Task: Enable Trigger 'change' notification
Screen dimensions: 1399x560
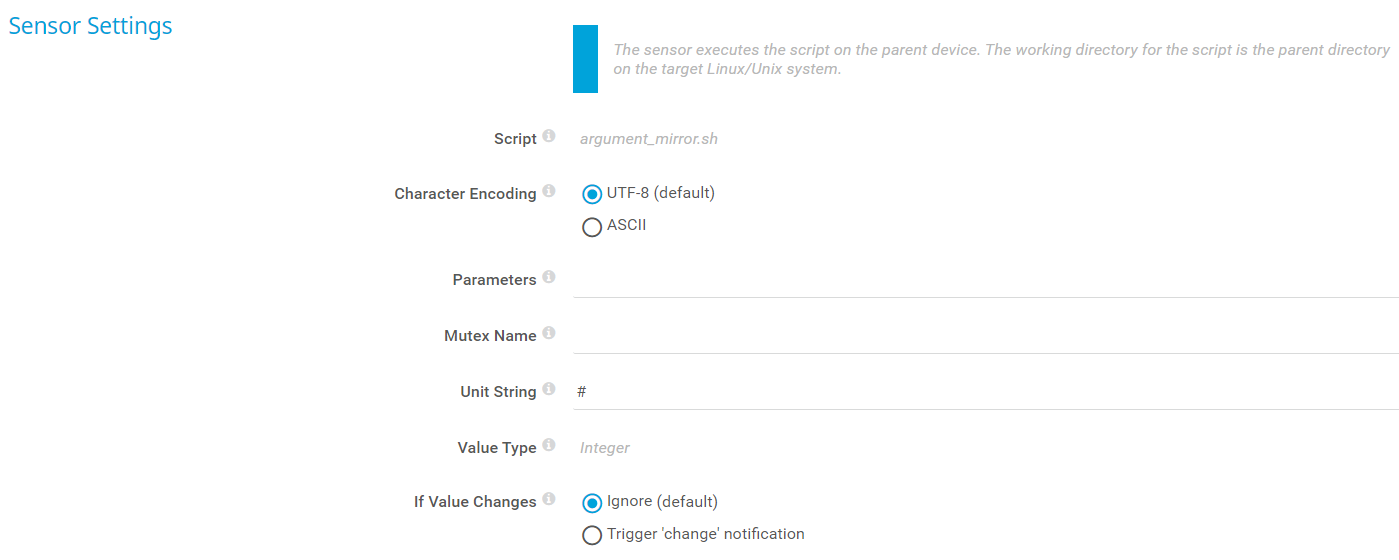Action: [592, 535]
